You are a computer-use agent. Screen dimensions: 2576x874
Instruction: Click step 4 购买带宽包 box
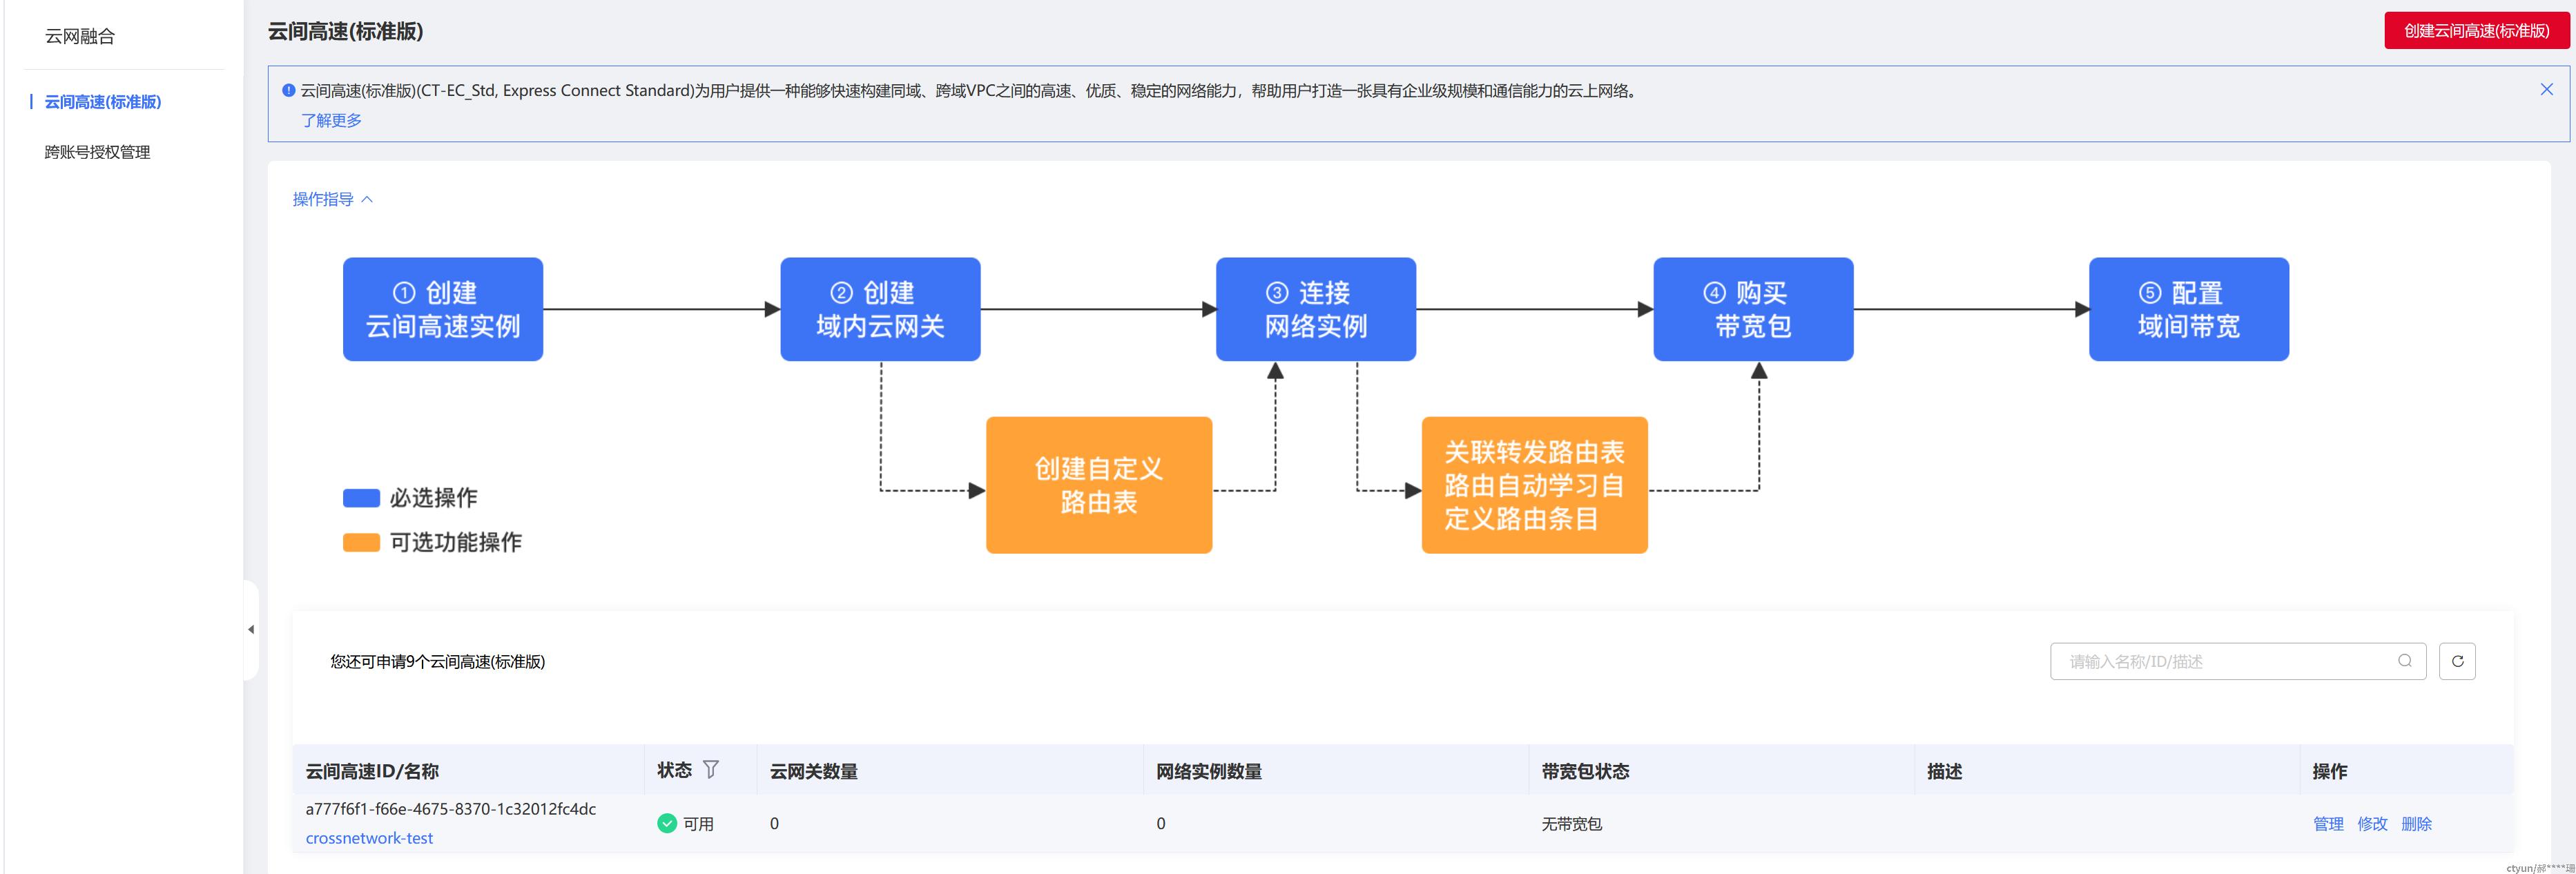1753,309
